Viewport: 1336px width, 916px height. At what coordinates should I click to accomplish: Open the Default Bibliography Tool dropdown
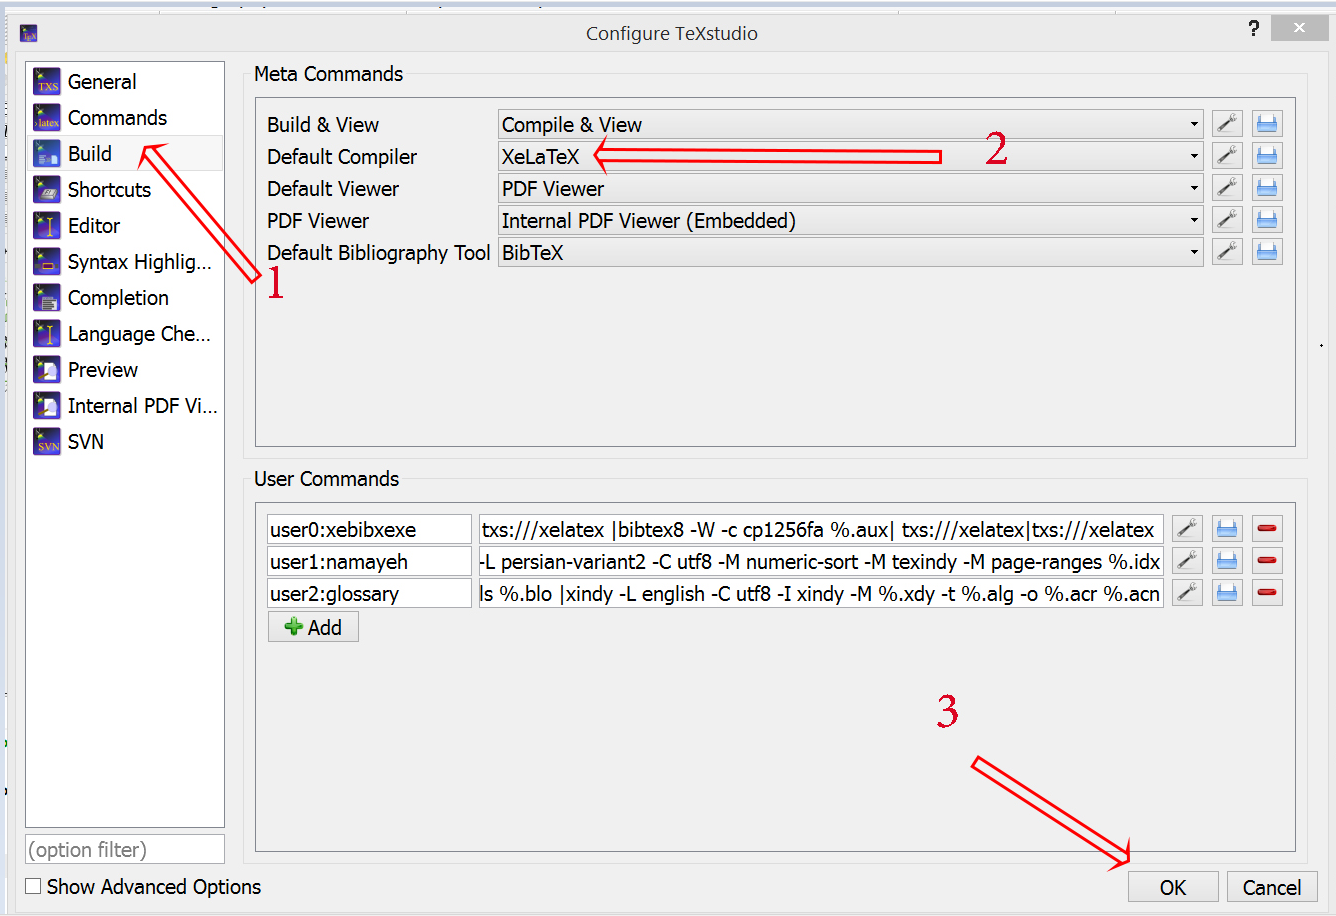point(852,252)
